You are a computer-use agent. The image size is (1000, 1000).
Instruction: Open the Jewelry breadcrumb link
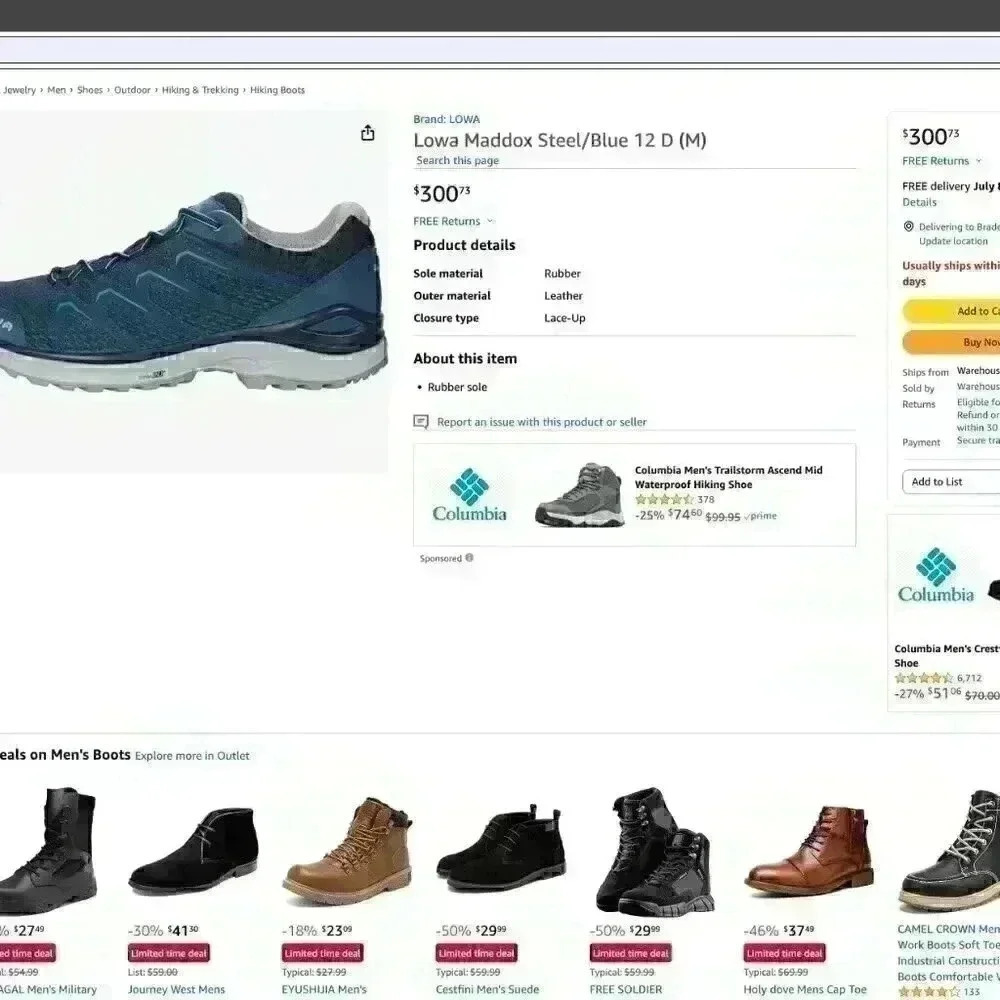point(19,90)
